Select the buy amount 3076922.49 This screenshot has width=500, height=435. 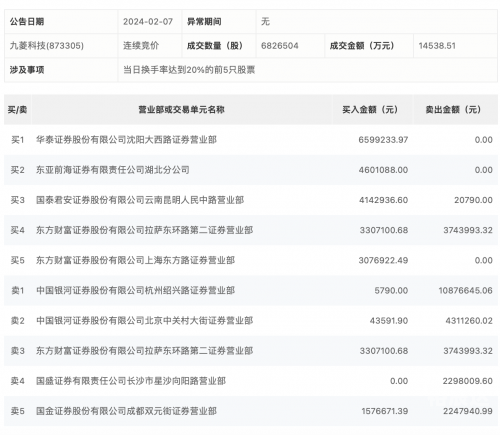383,260
